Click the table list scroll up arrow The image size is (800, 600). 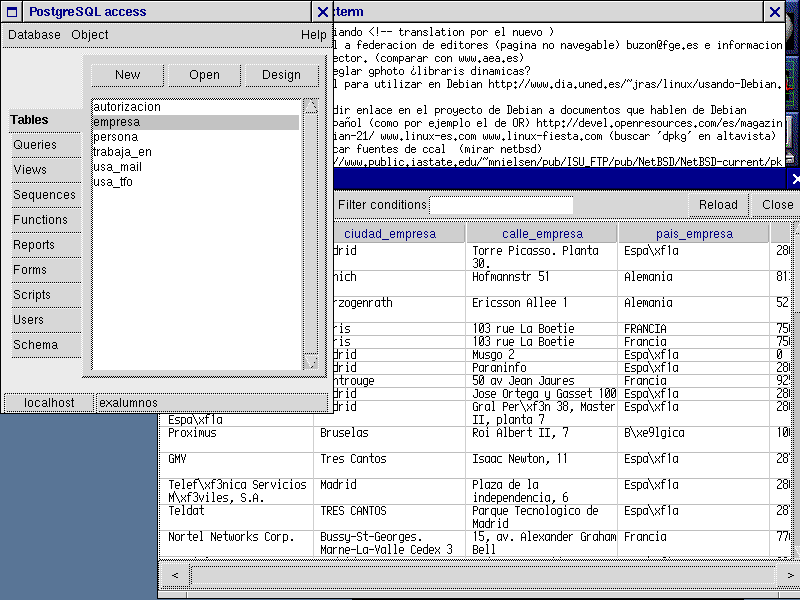[x=311, y=106]
